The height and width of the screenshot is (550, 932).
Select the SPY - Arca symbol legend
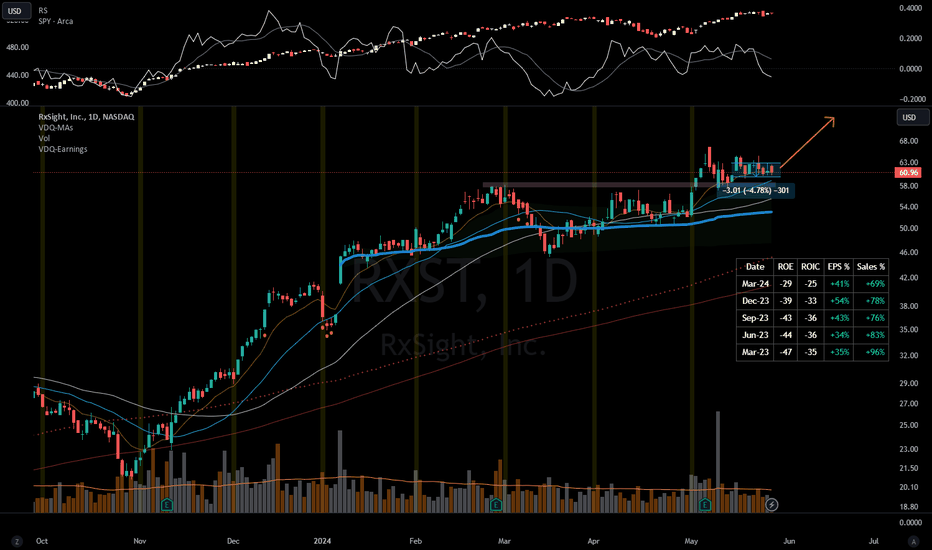tap(56, 21)
